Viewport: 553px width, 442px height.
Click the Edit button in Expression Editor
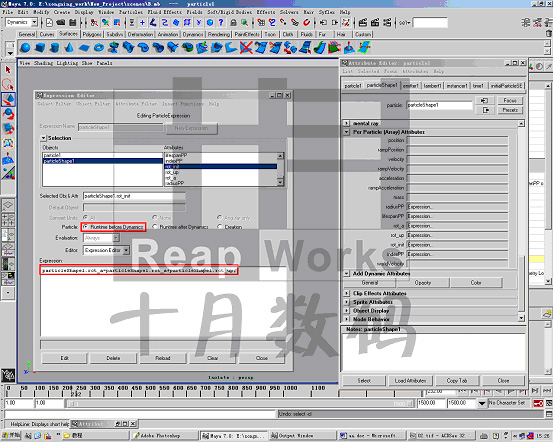64,358
